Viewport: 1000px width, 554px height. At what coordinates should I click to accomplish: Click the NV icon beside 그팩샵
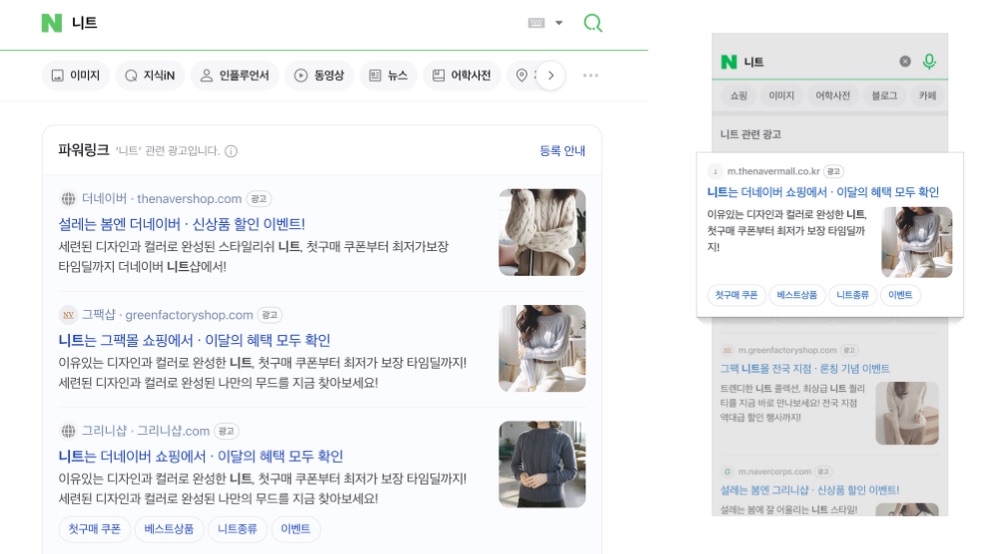pyautogui.click(x=68, y=315)
